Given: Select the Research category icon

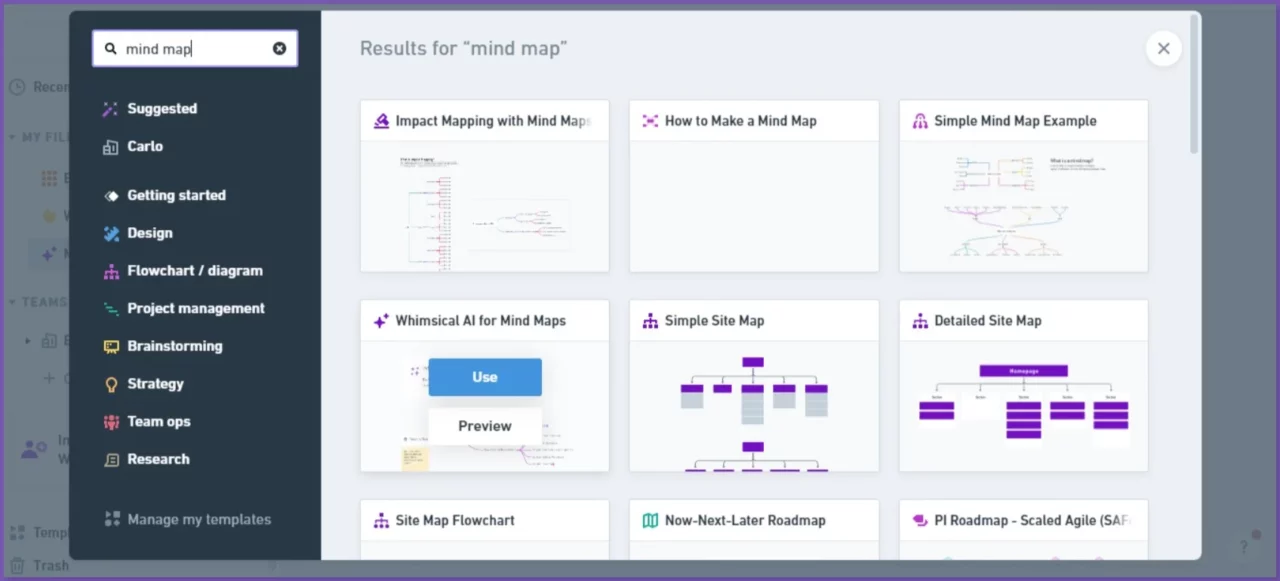Looking at the screenshot, I should click(110, 459).
